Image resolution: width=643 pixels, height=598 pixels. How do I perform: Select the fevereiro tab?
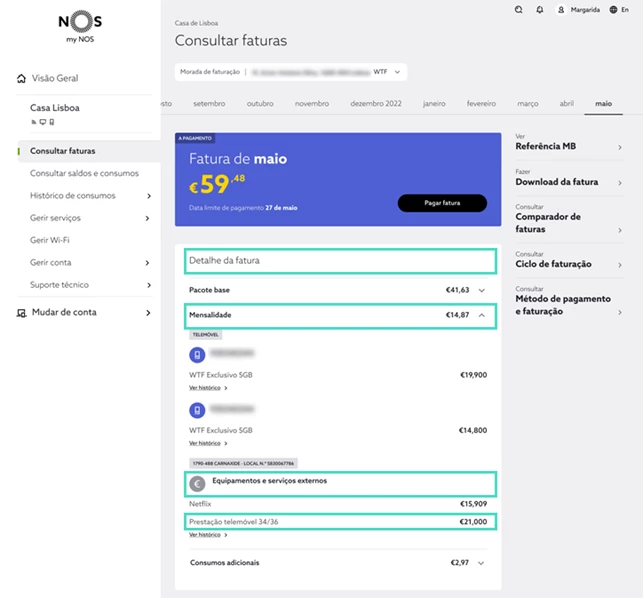click(481, 104)
